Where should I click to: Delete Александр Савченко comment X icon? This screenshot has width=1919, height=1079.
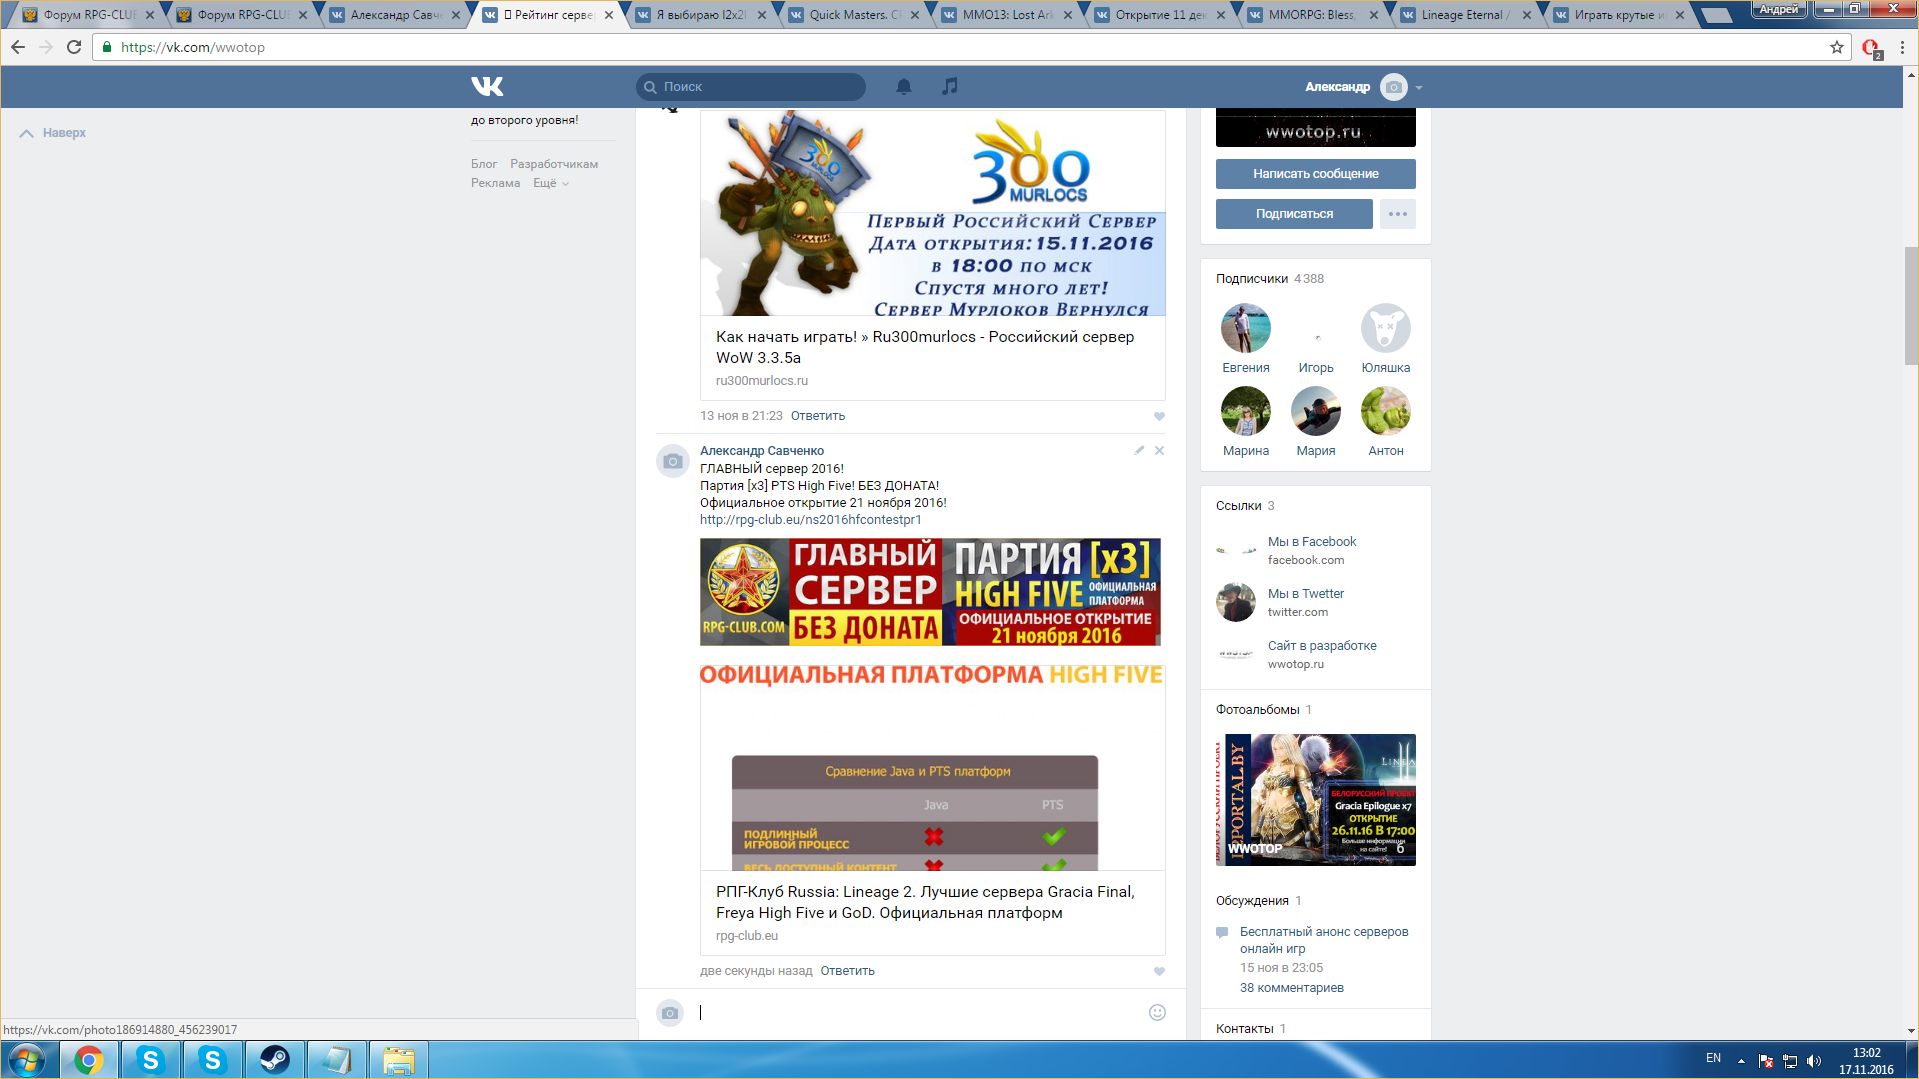click(1159, 451)
